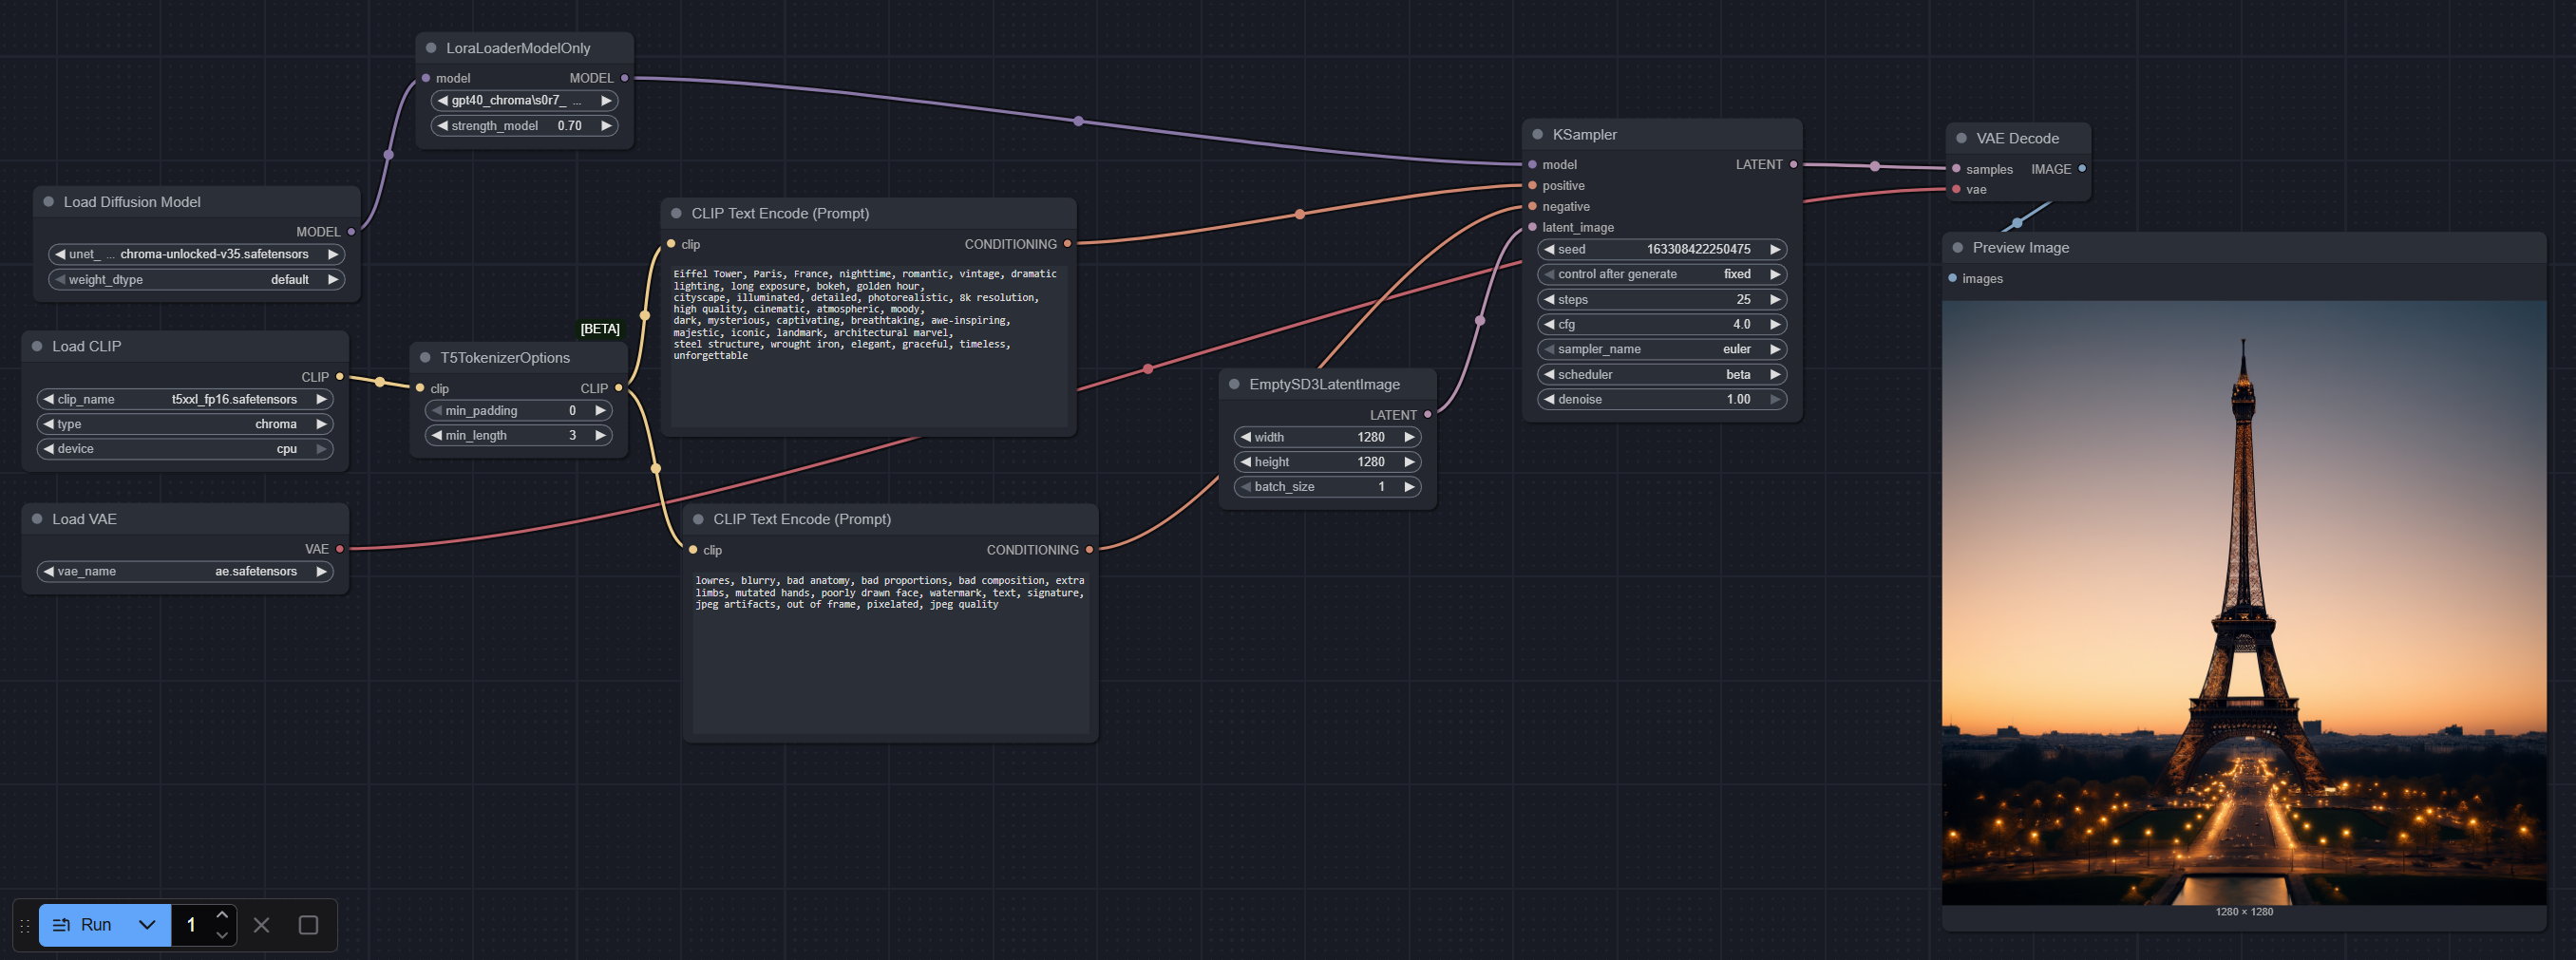
Task: Expand the Run button dropdown chevron
Action: point(147,925)
